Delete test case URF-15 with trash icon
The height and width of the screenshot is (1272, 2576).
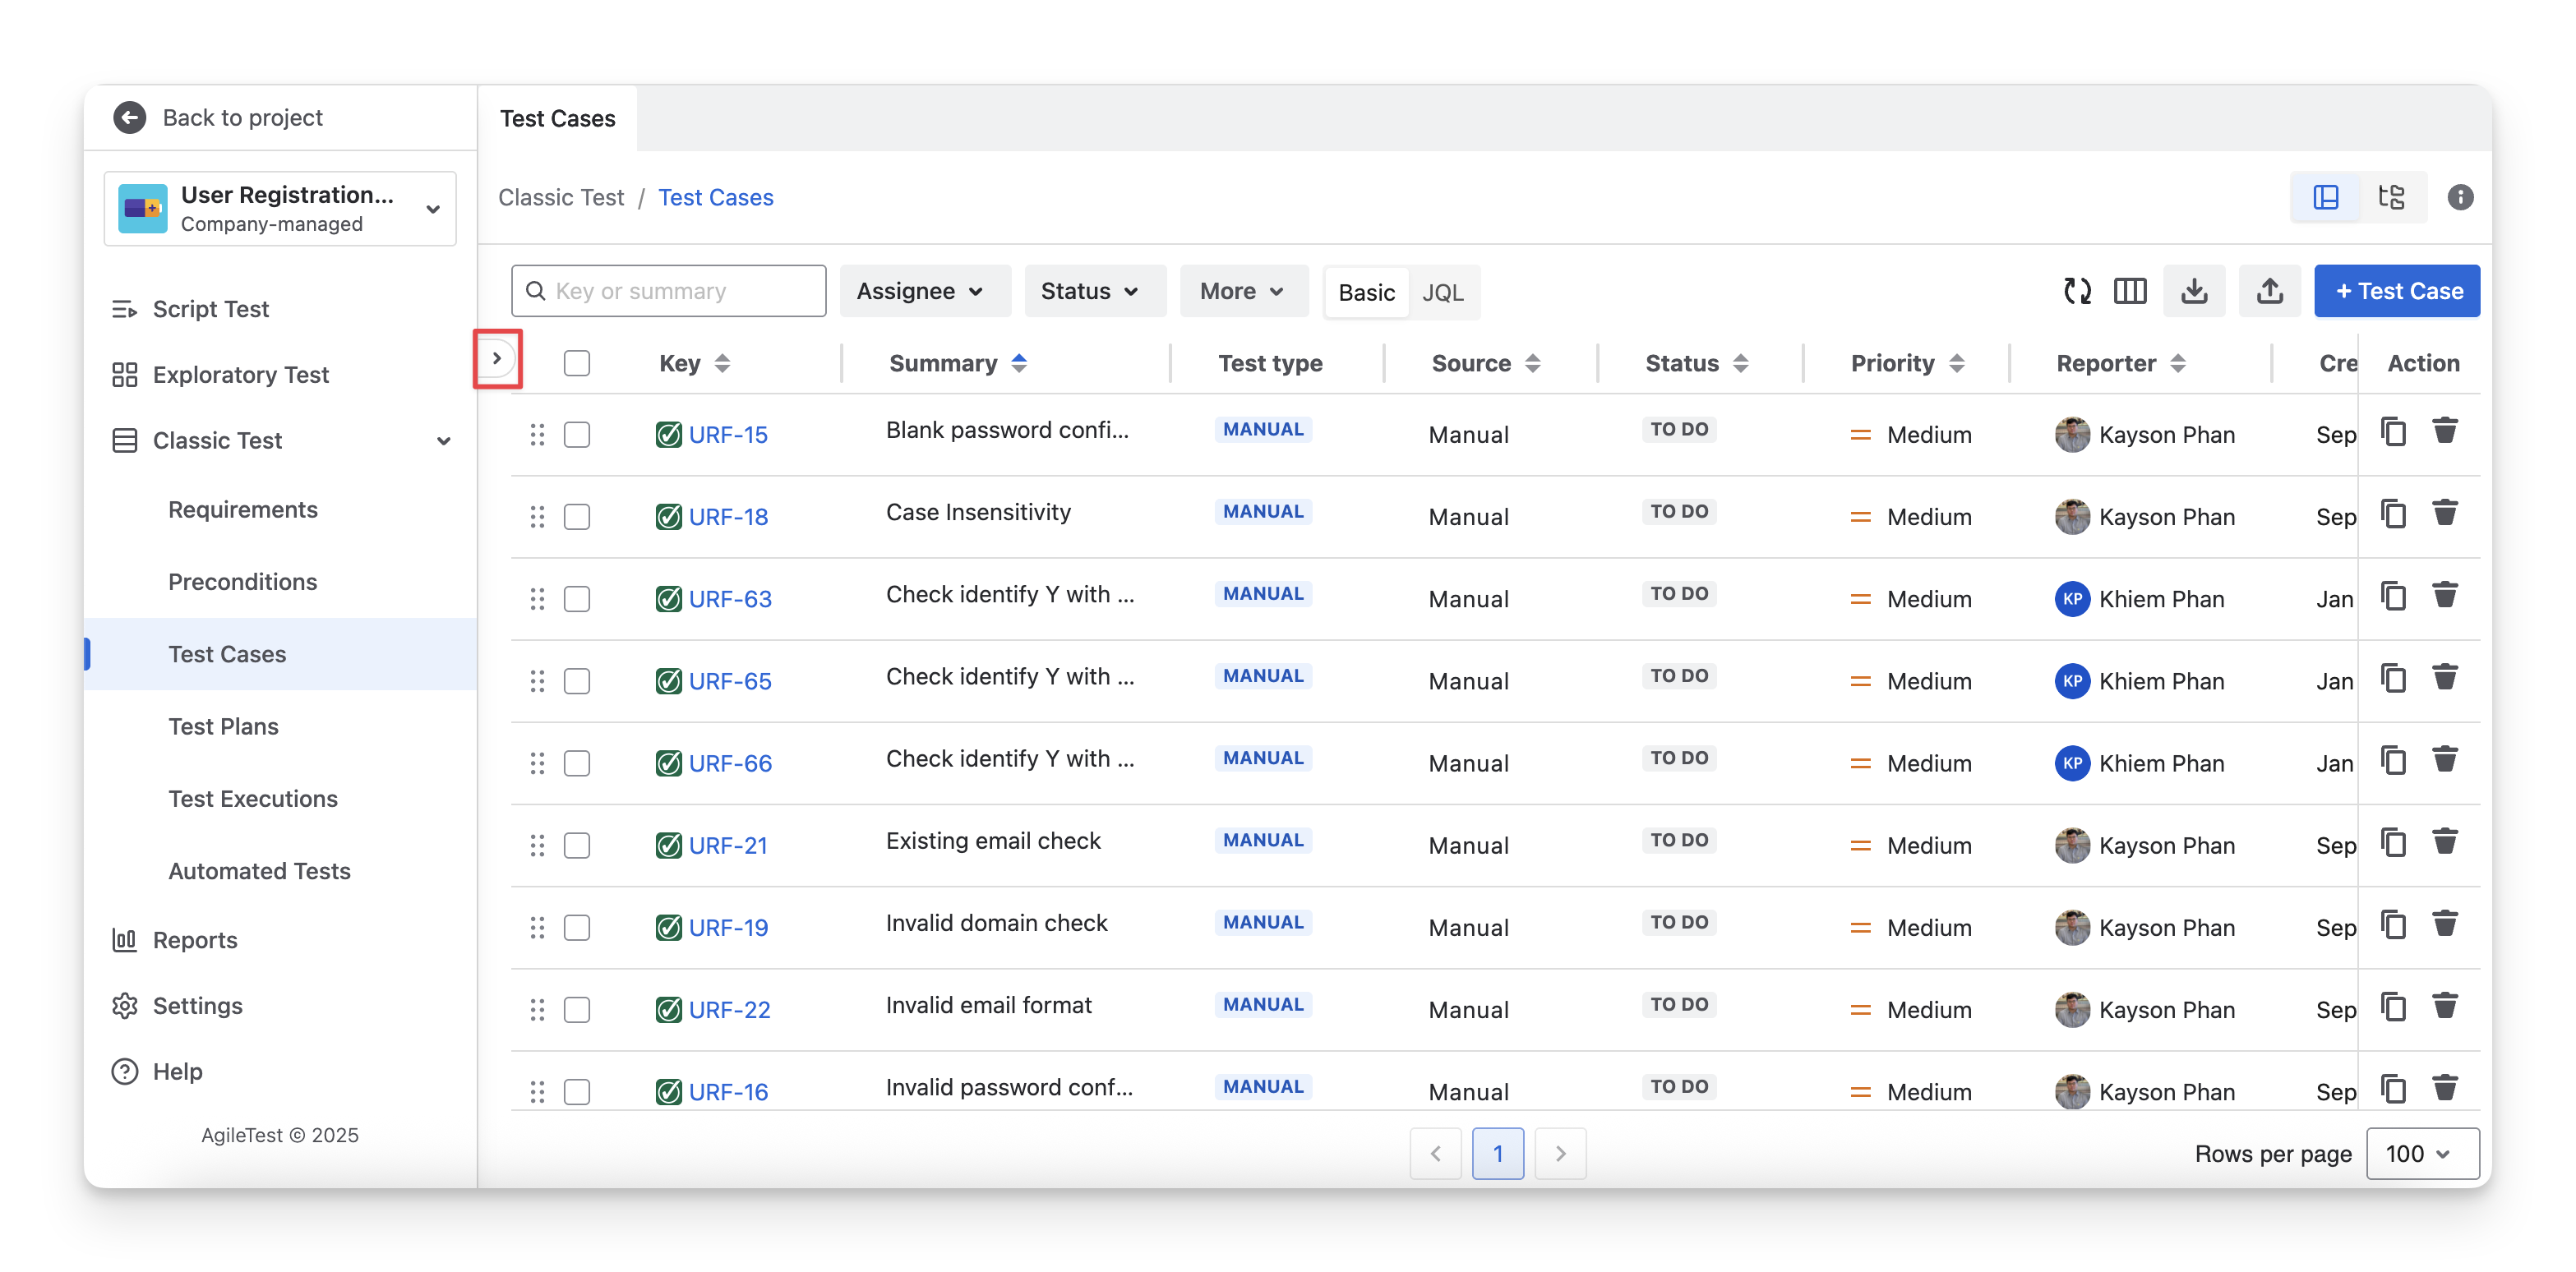coord(2445,431)
